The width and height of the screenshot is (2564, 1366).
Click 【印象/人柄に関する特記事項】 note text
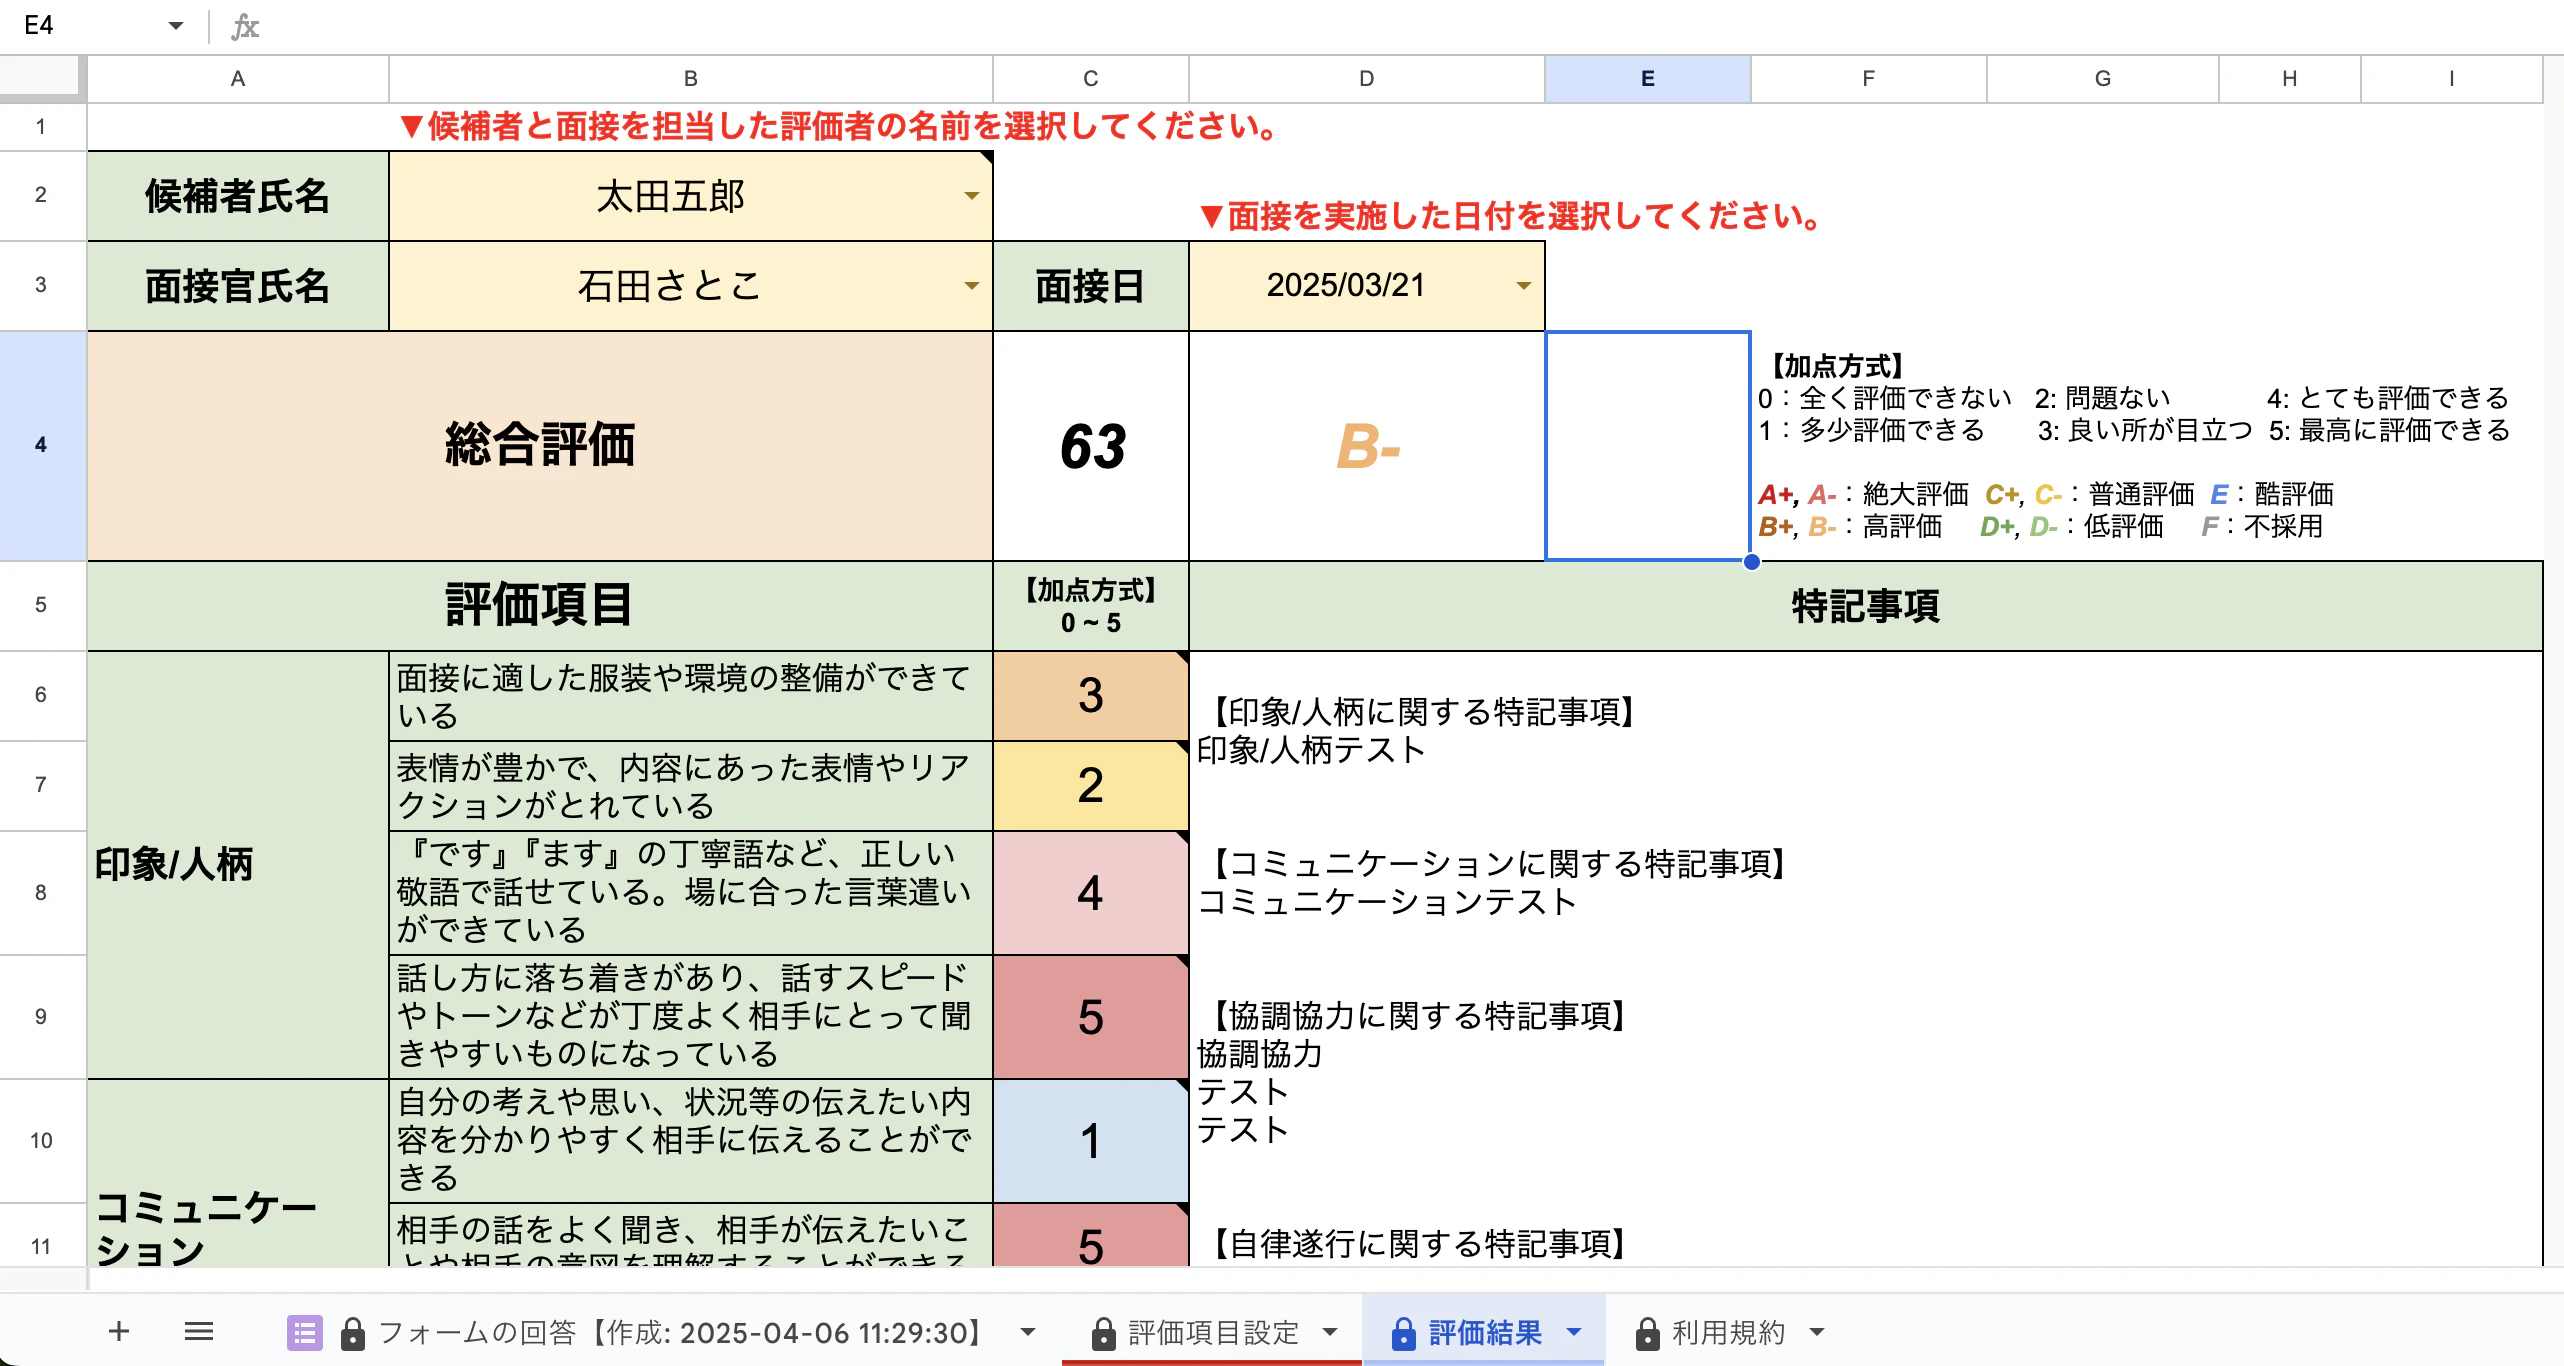1421,712
